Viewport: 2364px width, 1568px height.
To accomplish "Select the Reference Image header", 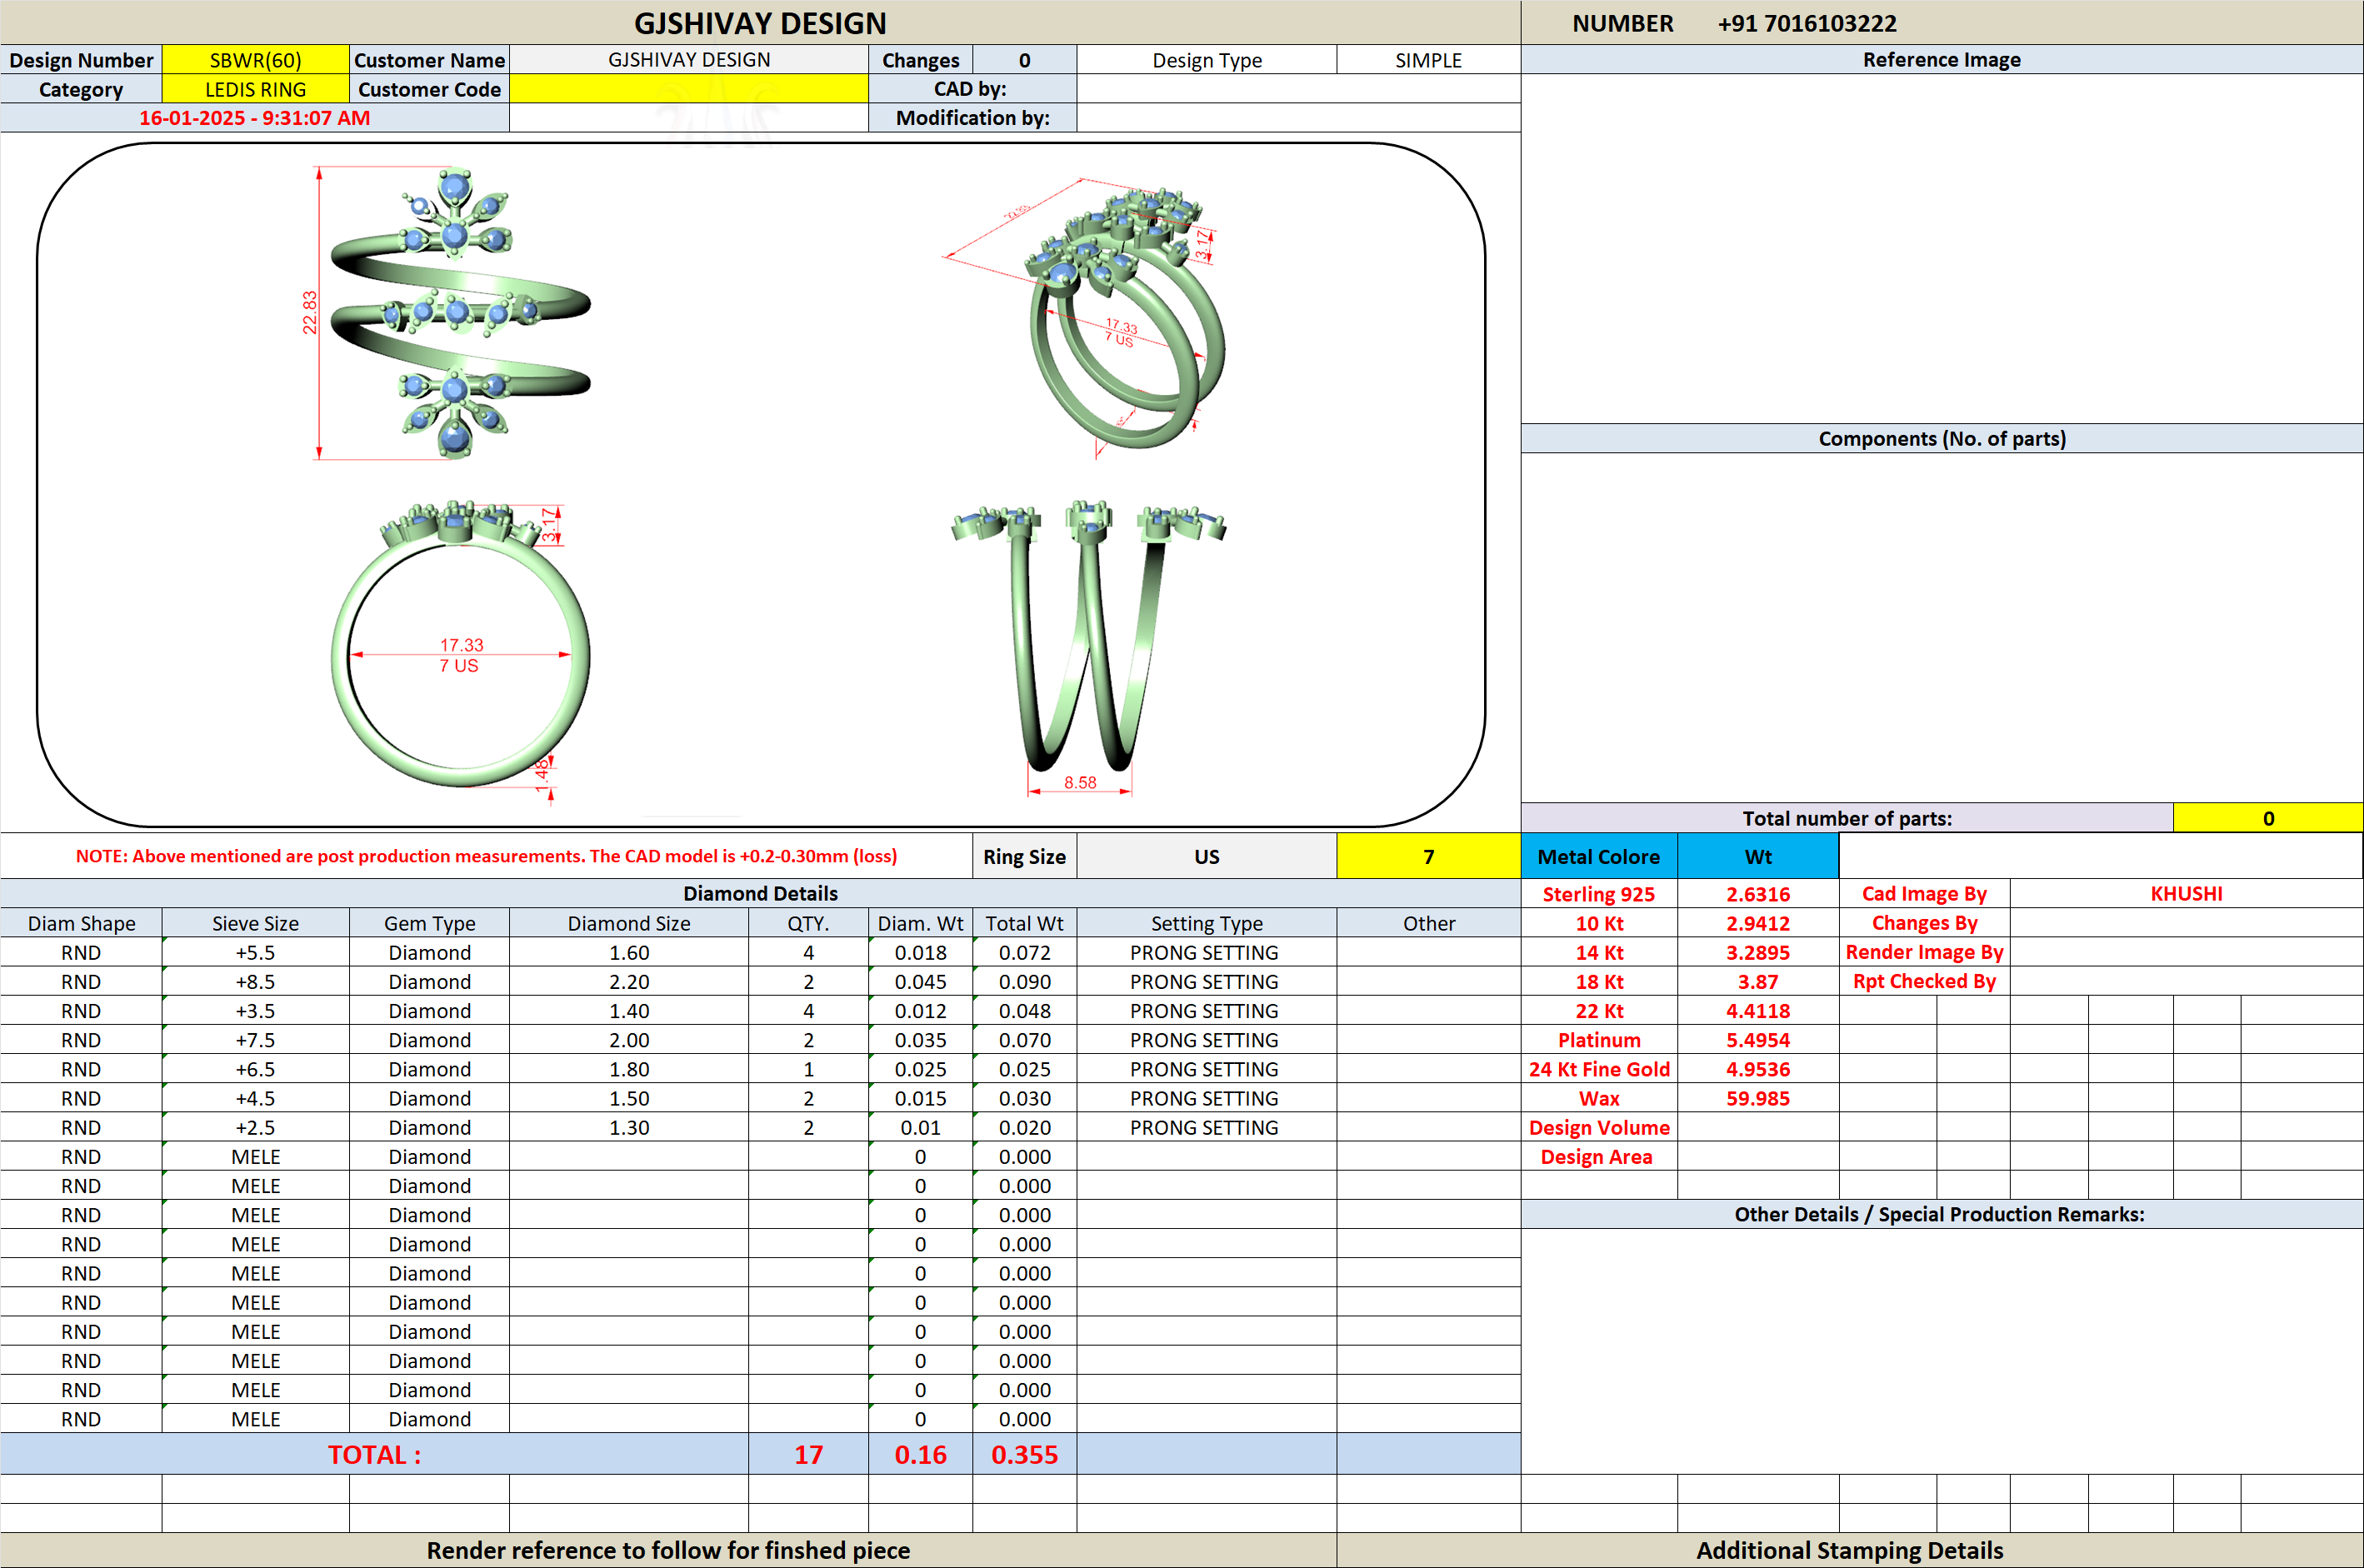I will (1941, 60).
